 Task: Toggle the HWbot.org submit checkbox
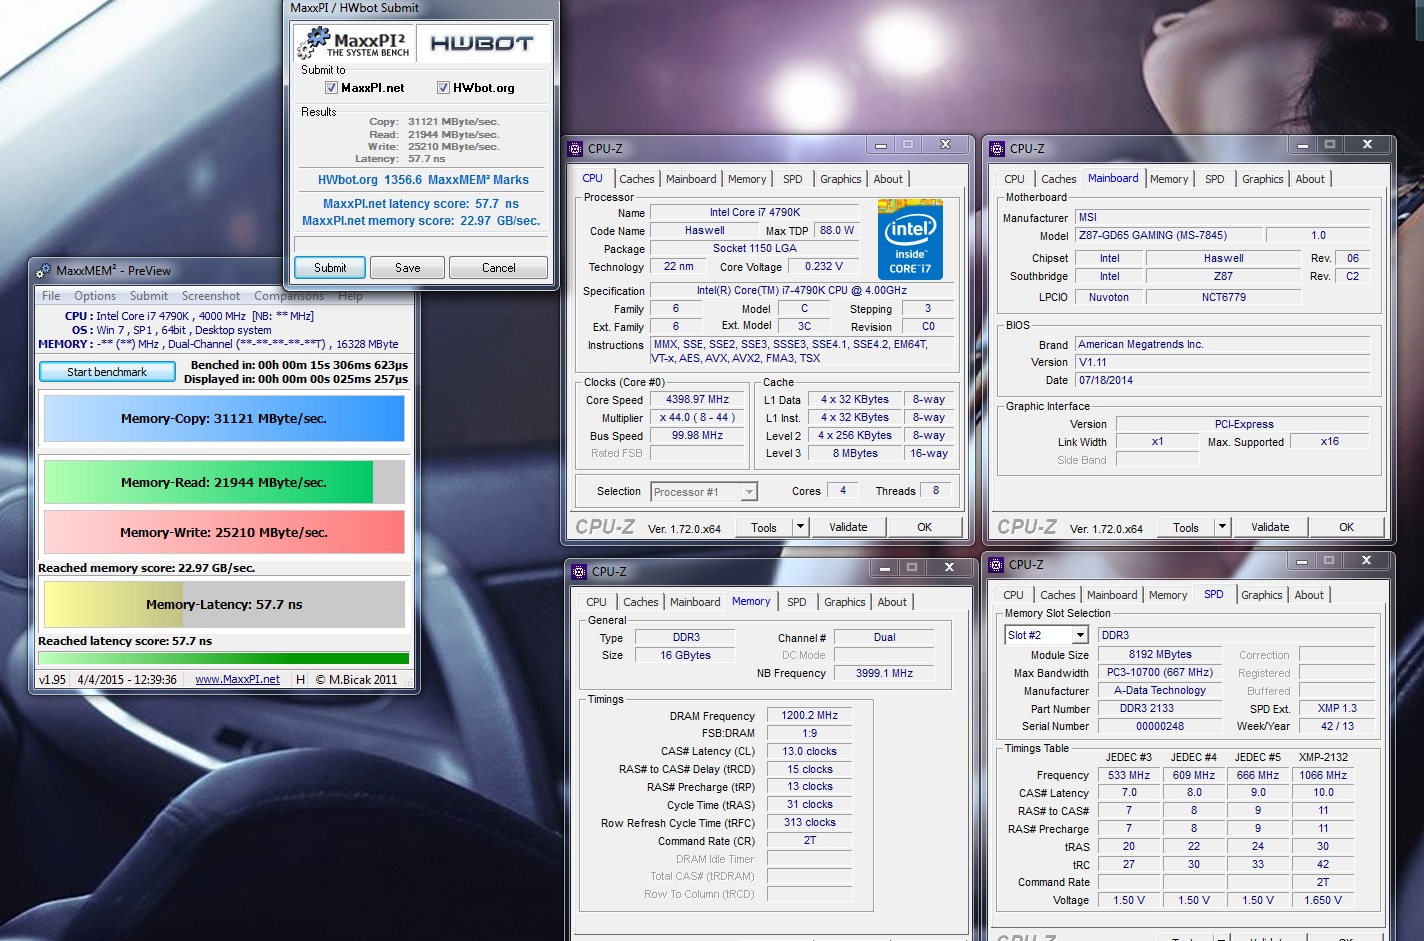tap(443, 88)
